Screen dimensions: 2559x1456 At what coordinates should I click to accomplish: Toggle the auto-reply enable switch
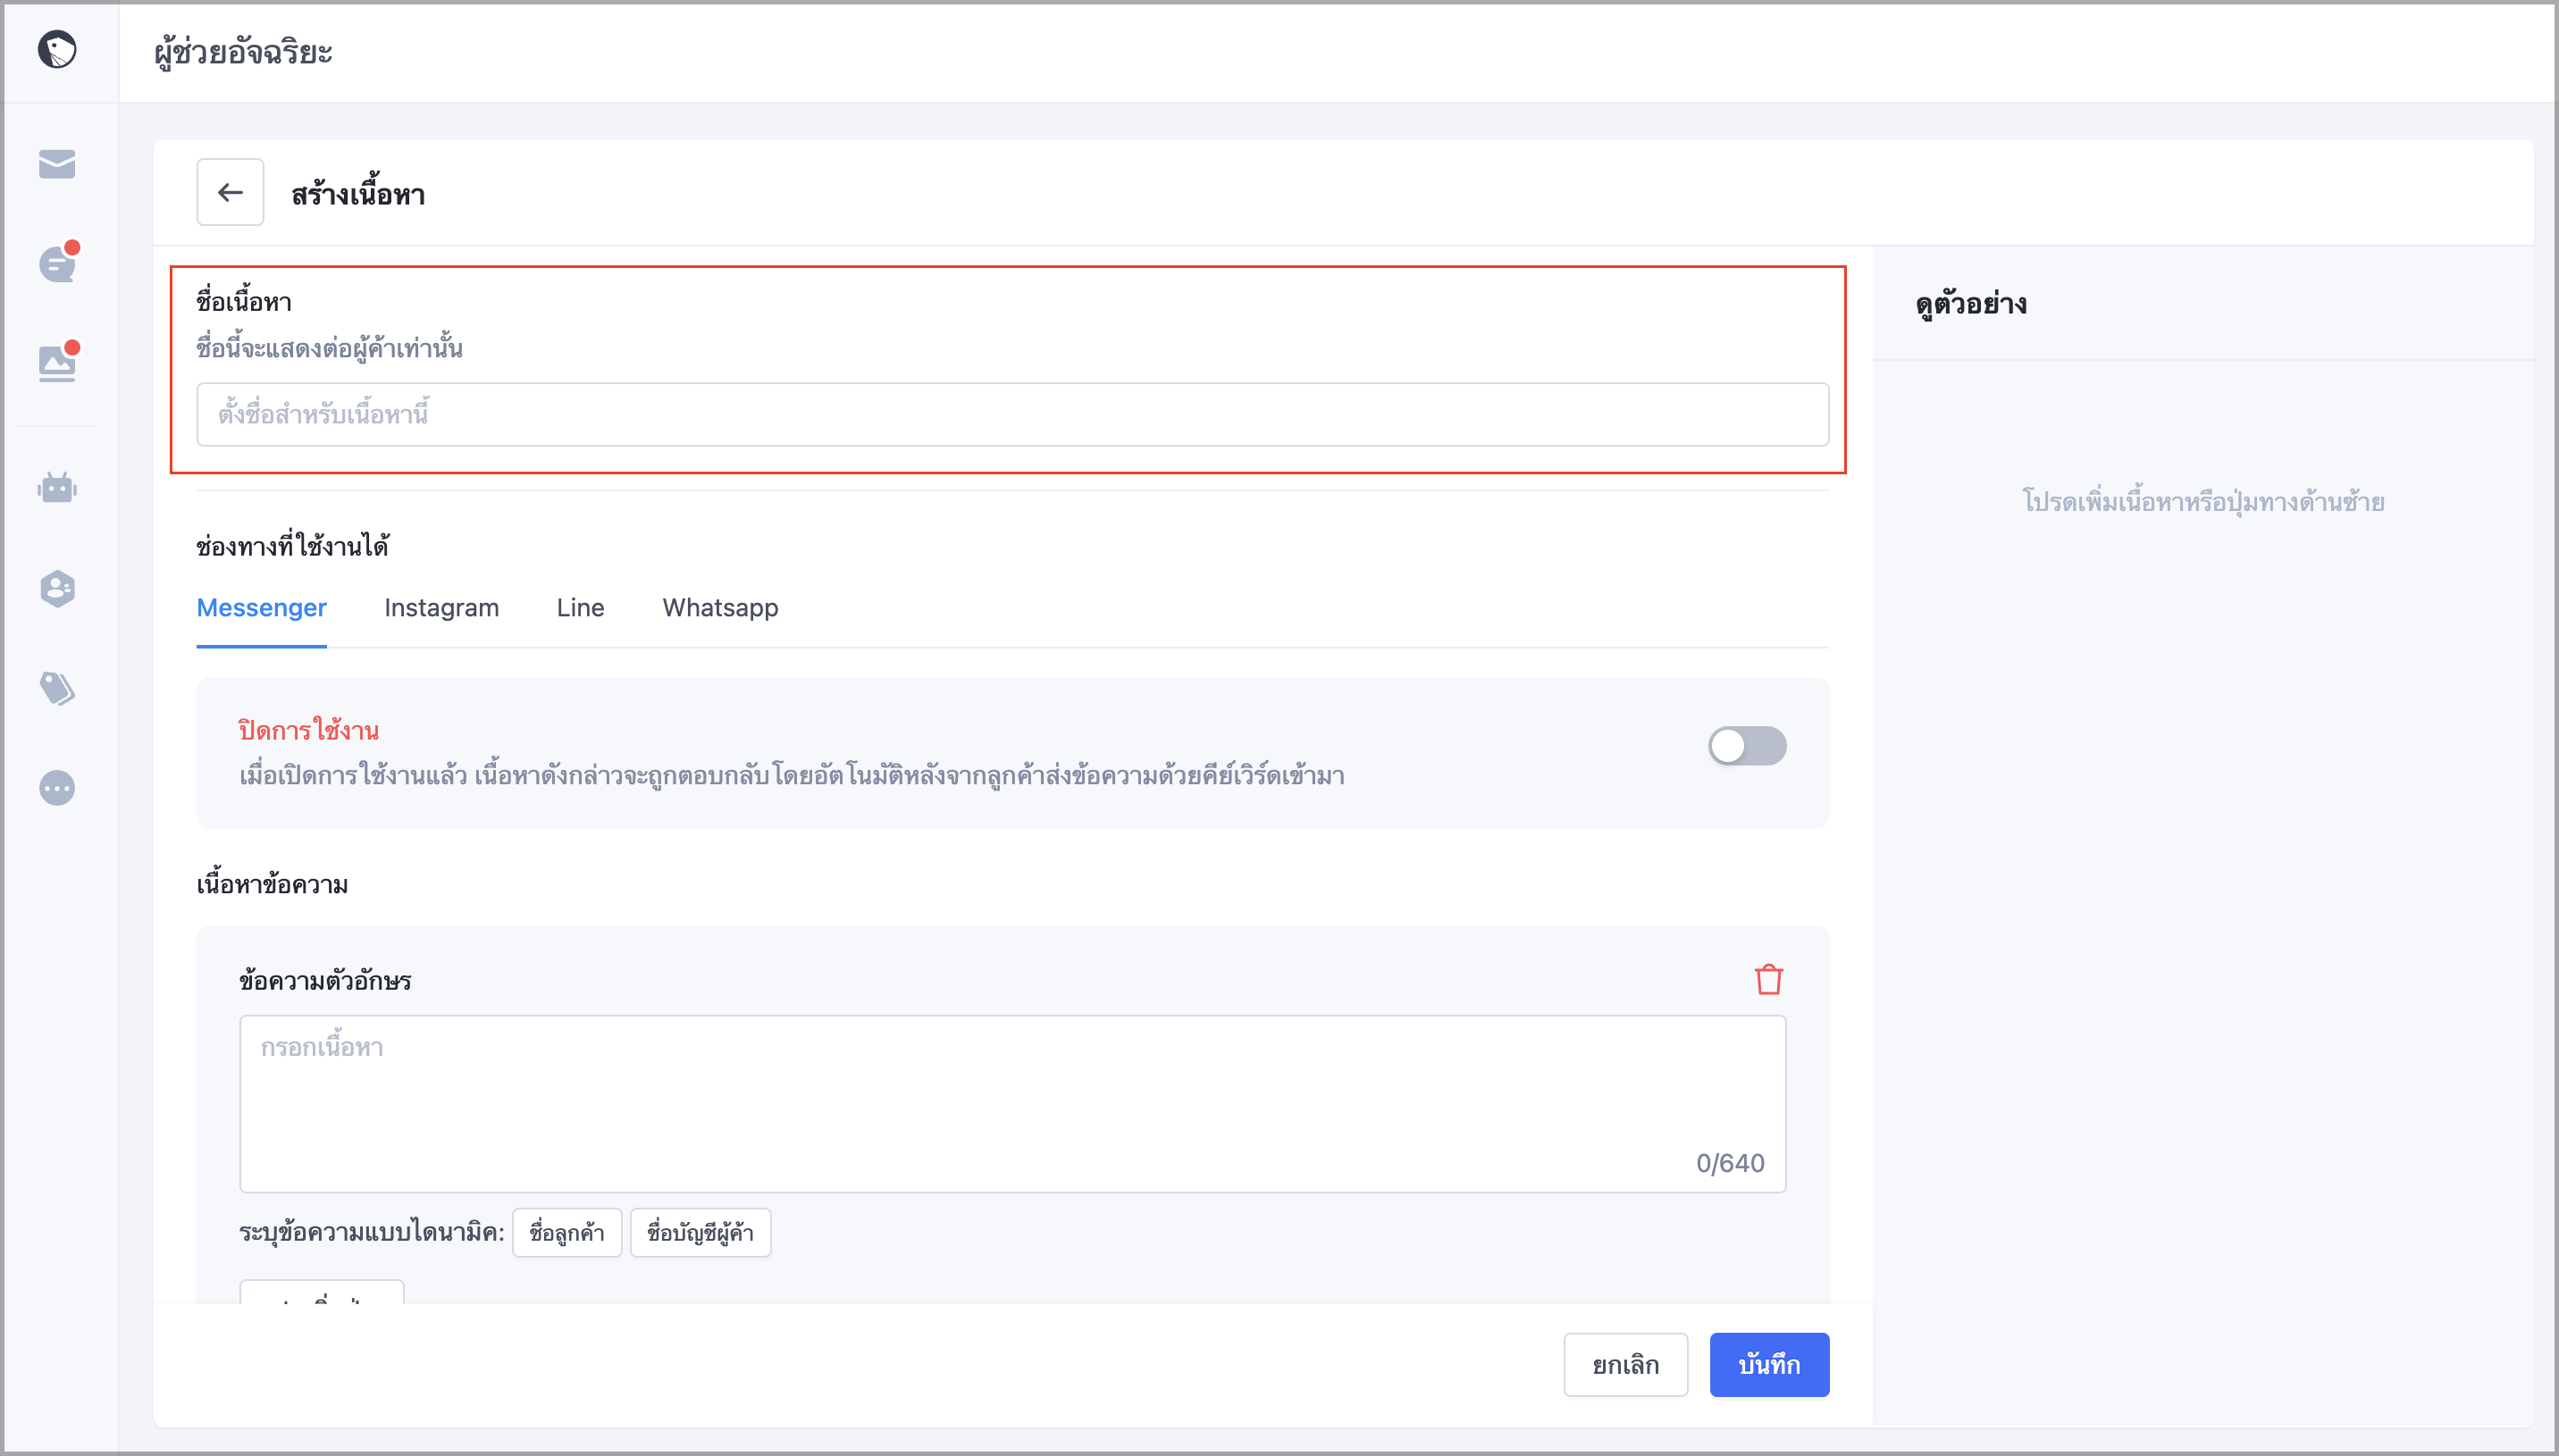[1747, 746]
